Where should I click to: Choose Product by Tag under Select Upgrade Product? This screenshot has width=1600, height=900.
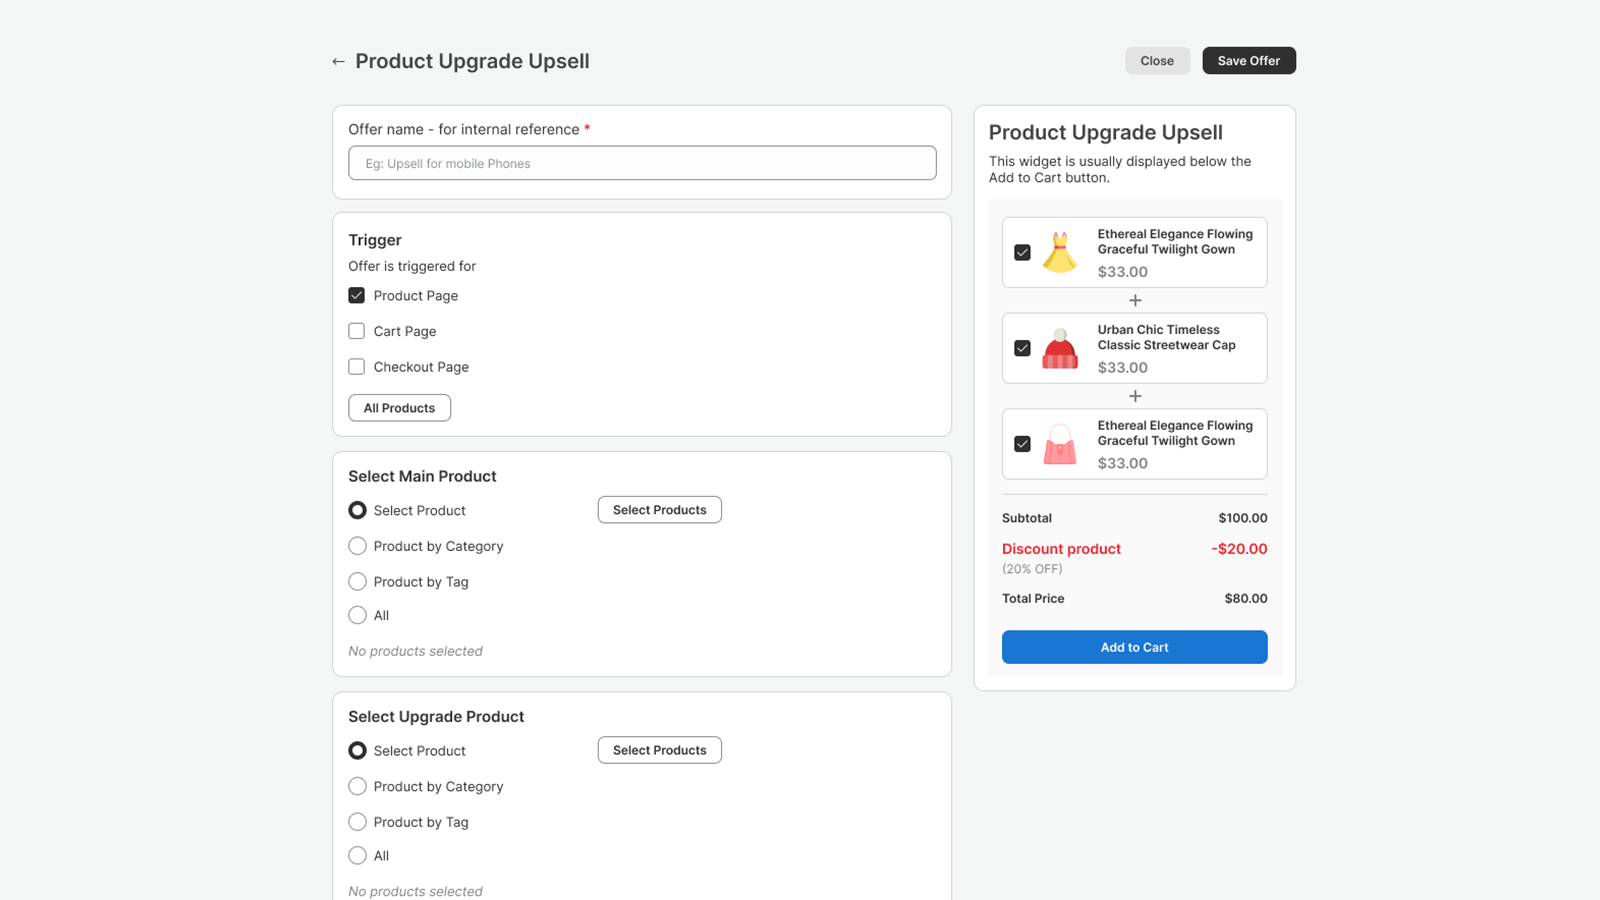coord(357,821)
